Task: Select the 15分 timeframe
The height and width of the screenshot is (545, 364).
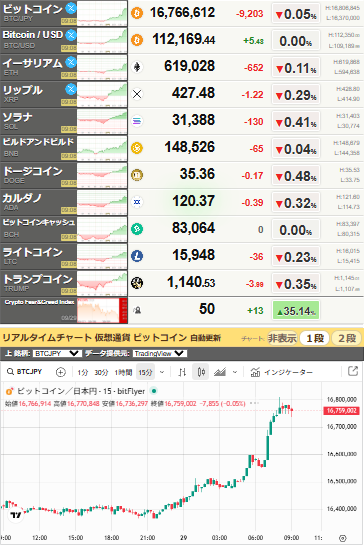Action: click(x=146, y=373)
